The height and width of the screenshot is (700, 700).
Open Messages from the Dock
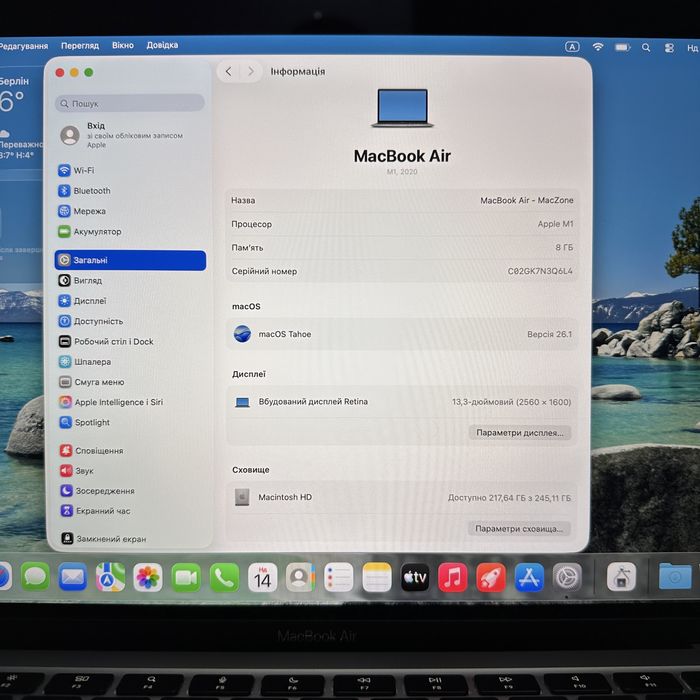[x=35, y=577]
